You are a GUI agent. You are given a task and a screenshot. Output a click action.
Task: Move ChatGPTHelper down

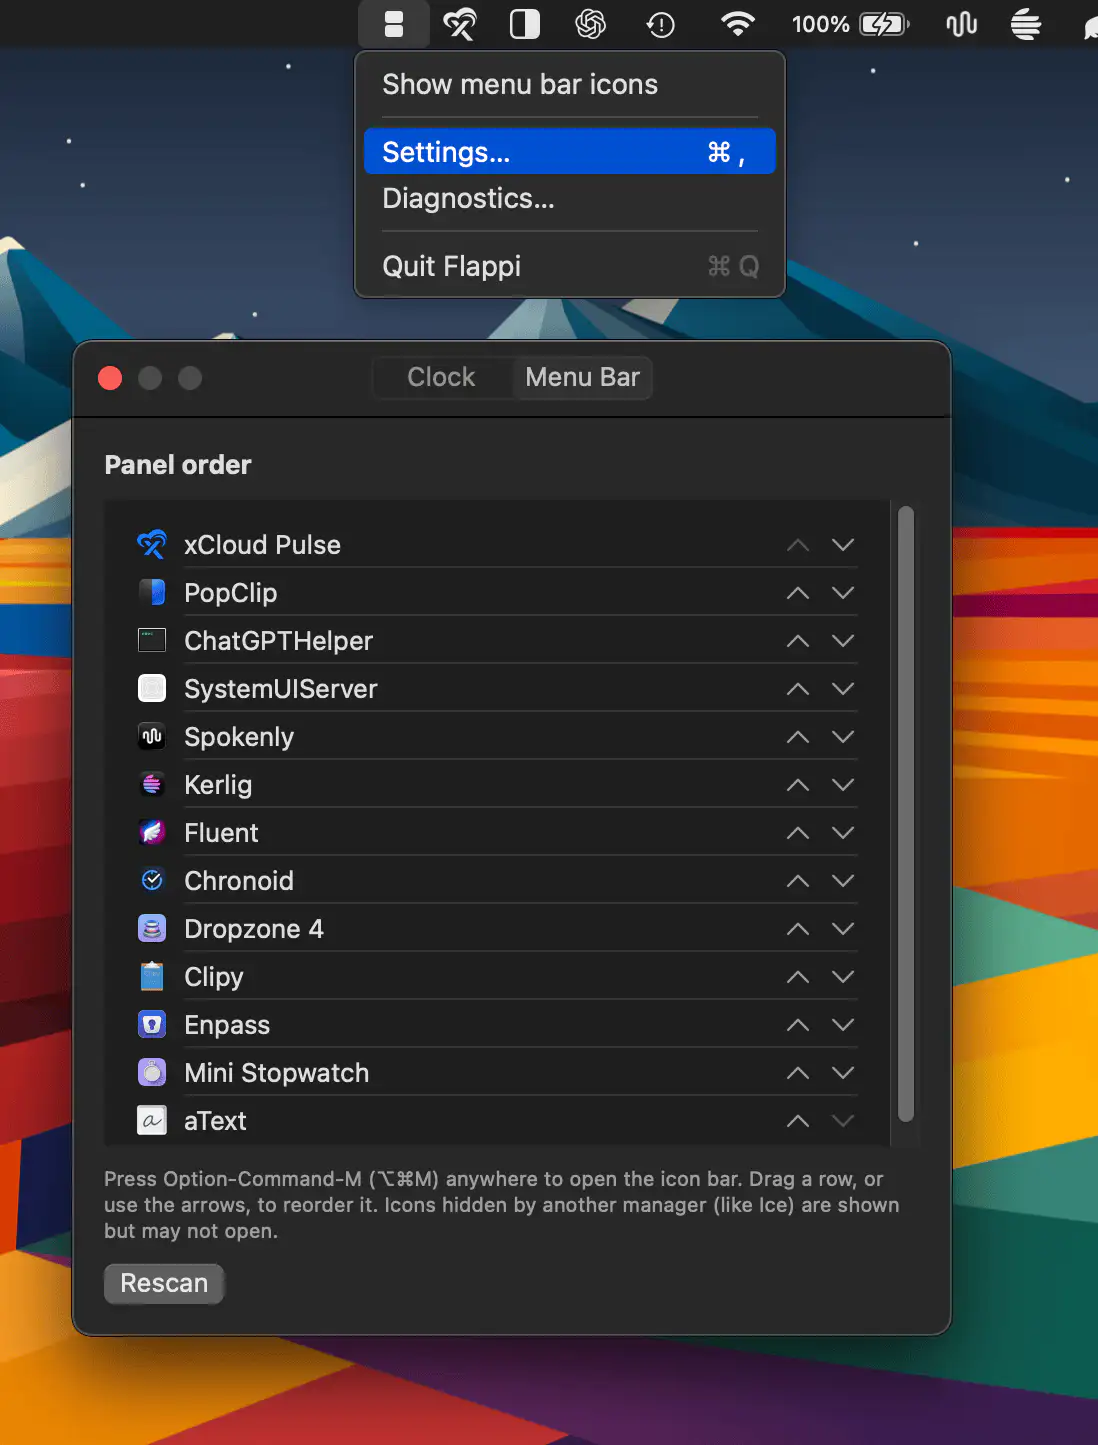pyautogui.click(x=843, y=641)
